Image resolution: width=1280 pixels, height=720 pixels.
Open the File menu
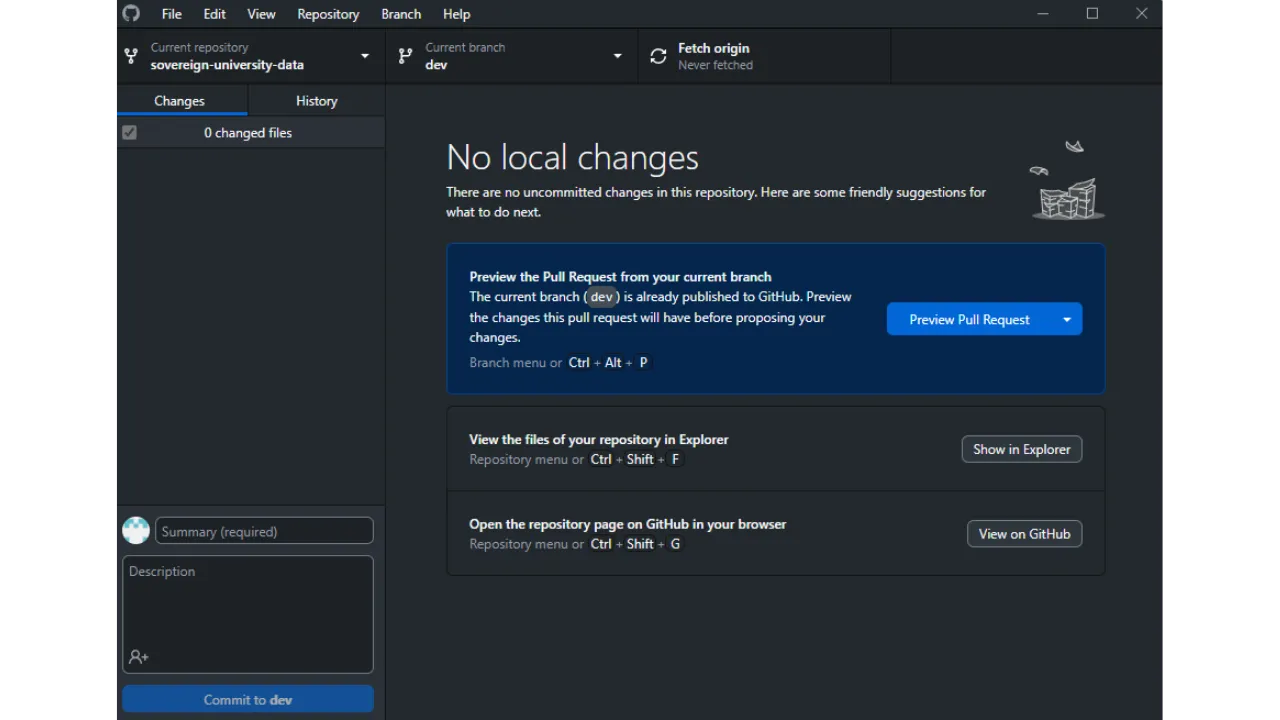pyautogui.click(x=172, y=14)
